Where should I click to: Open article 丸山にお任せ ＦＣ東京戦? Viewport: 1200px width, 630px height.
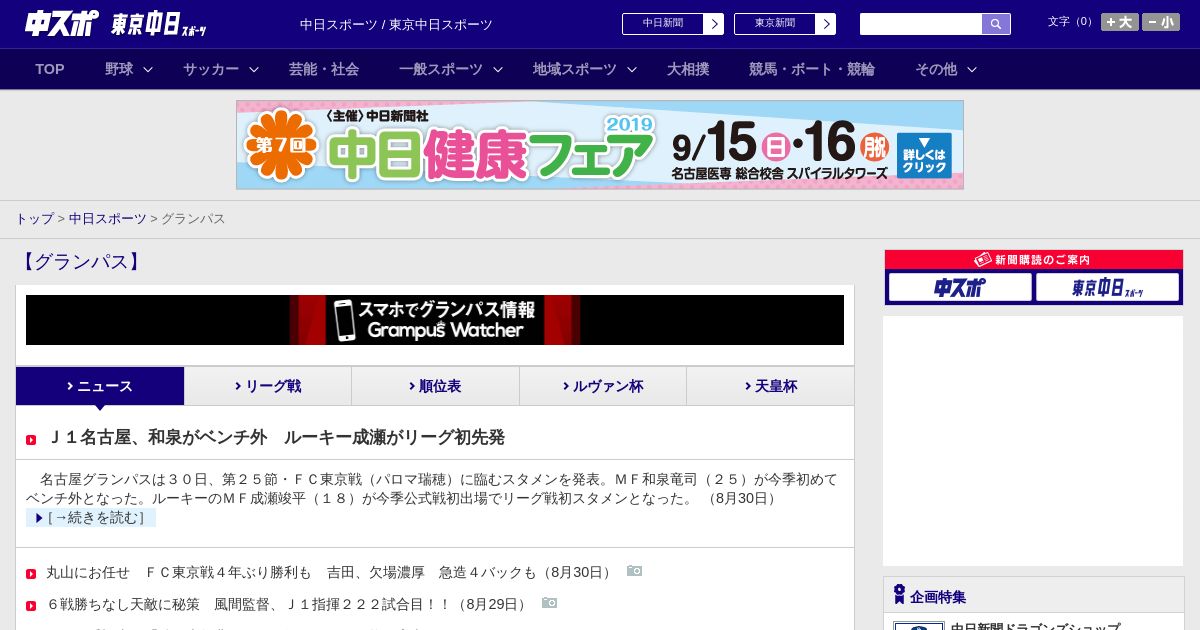point(331,572)
